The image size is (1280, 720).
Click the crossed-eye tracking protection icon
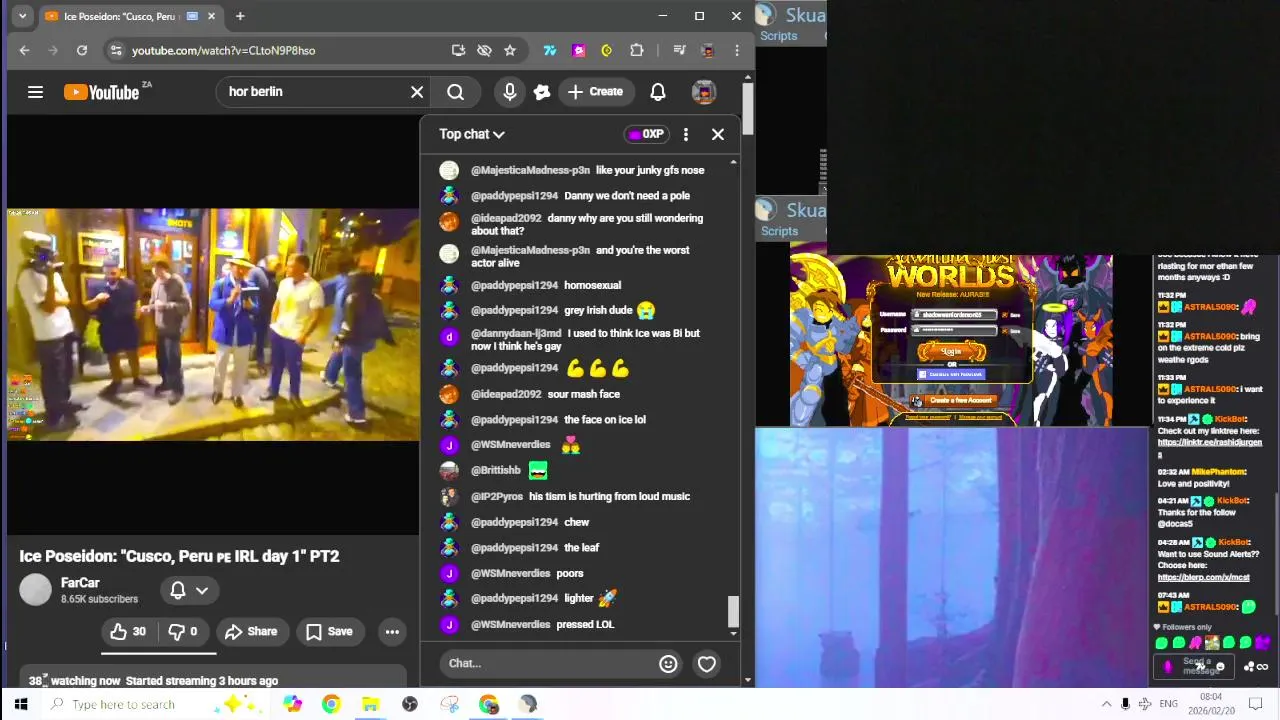484,50
